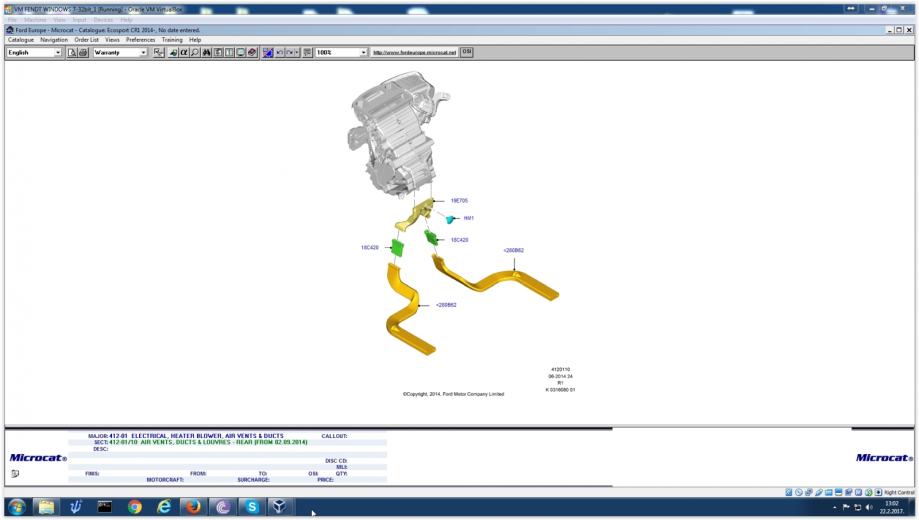Open the command prompt taskbar icon
This screenshot has width=919, height=520.
105,507
